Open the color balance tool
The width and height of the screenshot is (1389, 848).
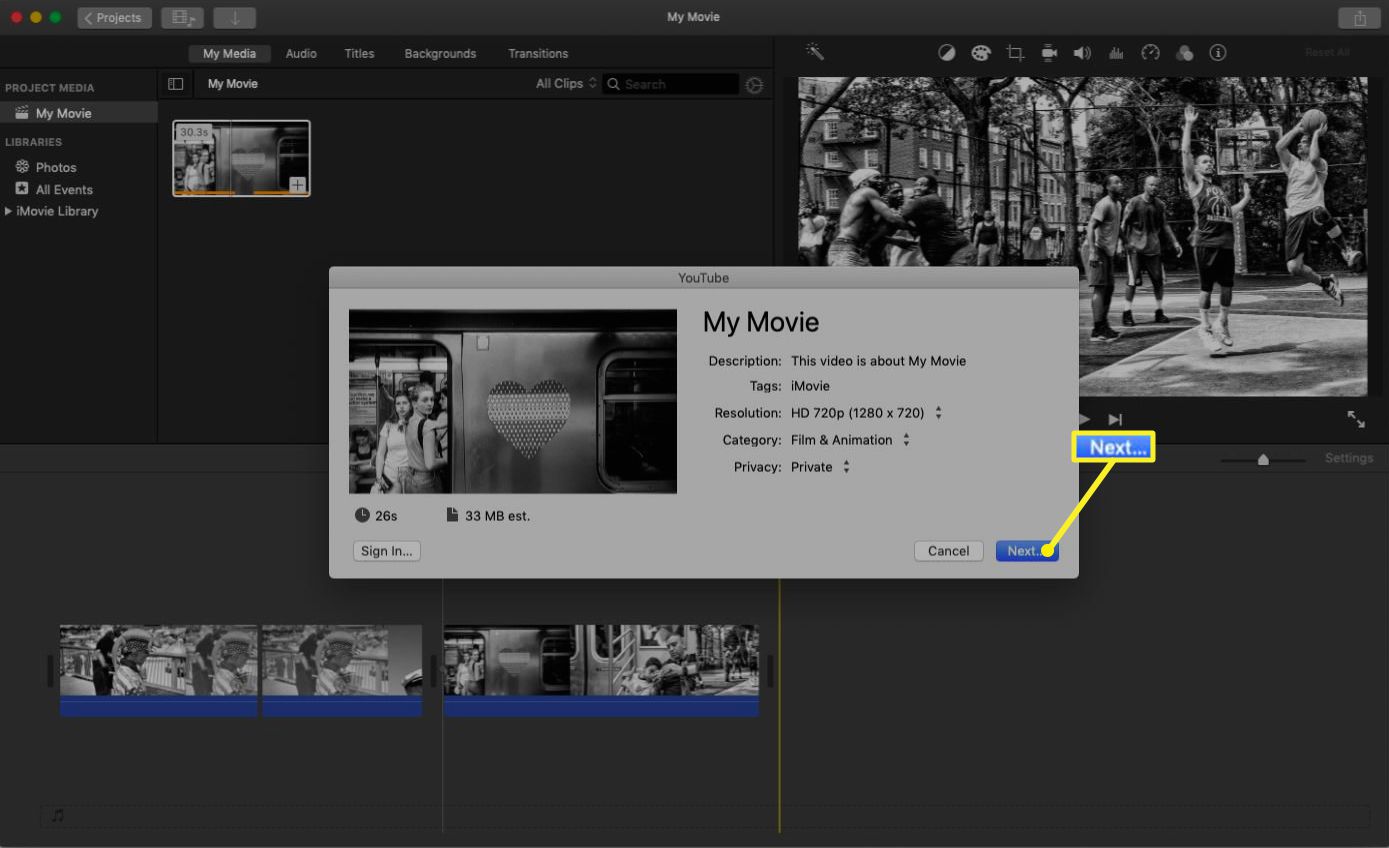tap(947, 53)
